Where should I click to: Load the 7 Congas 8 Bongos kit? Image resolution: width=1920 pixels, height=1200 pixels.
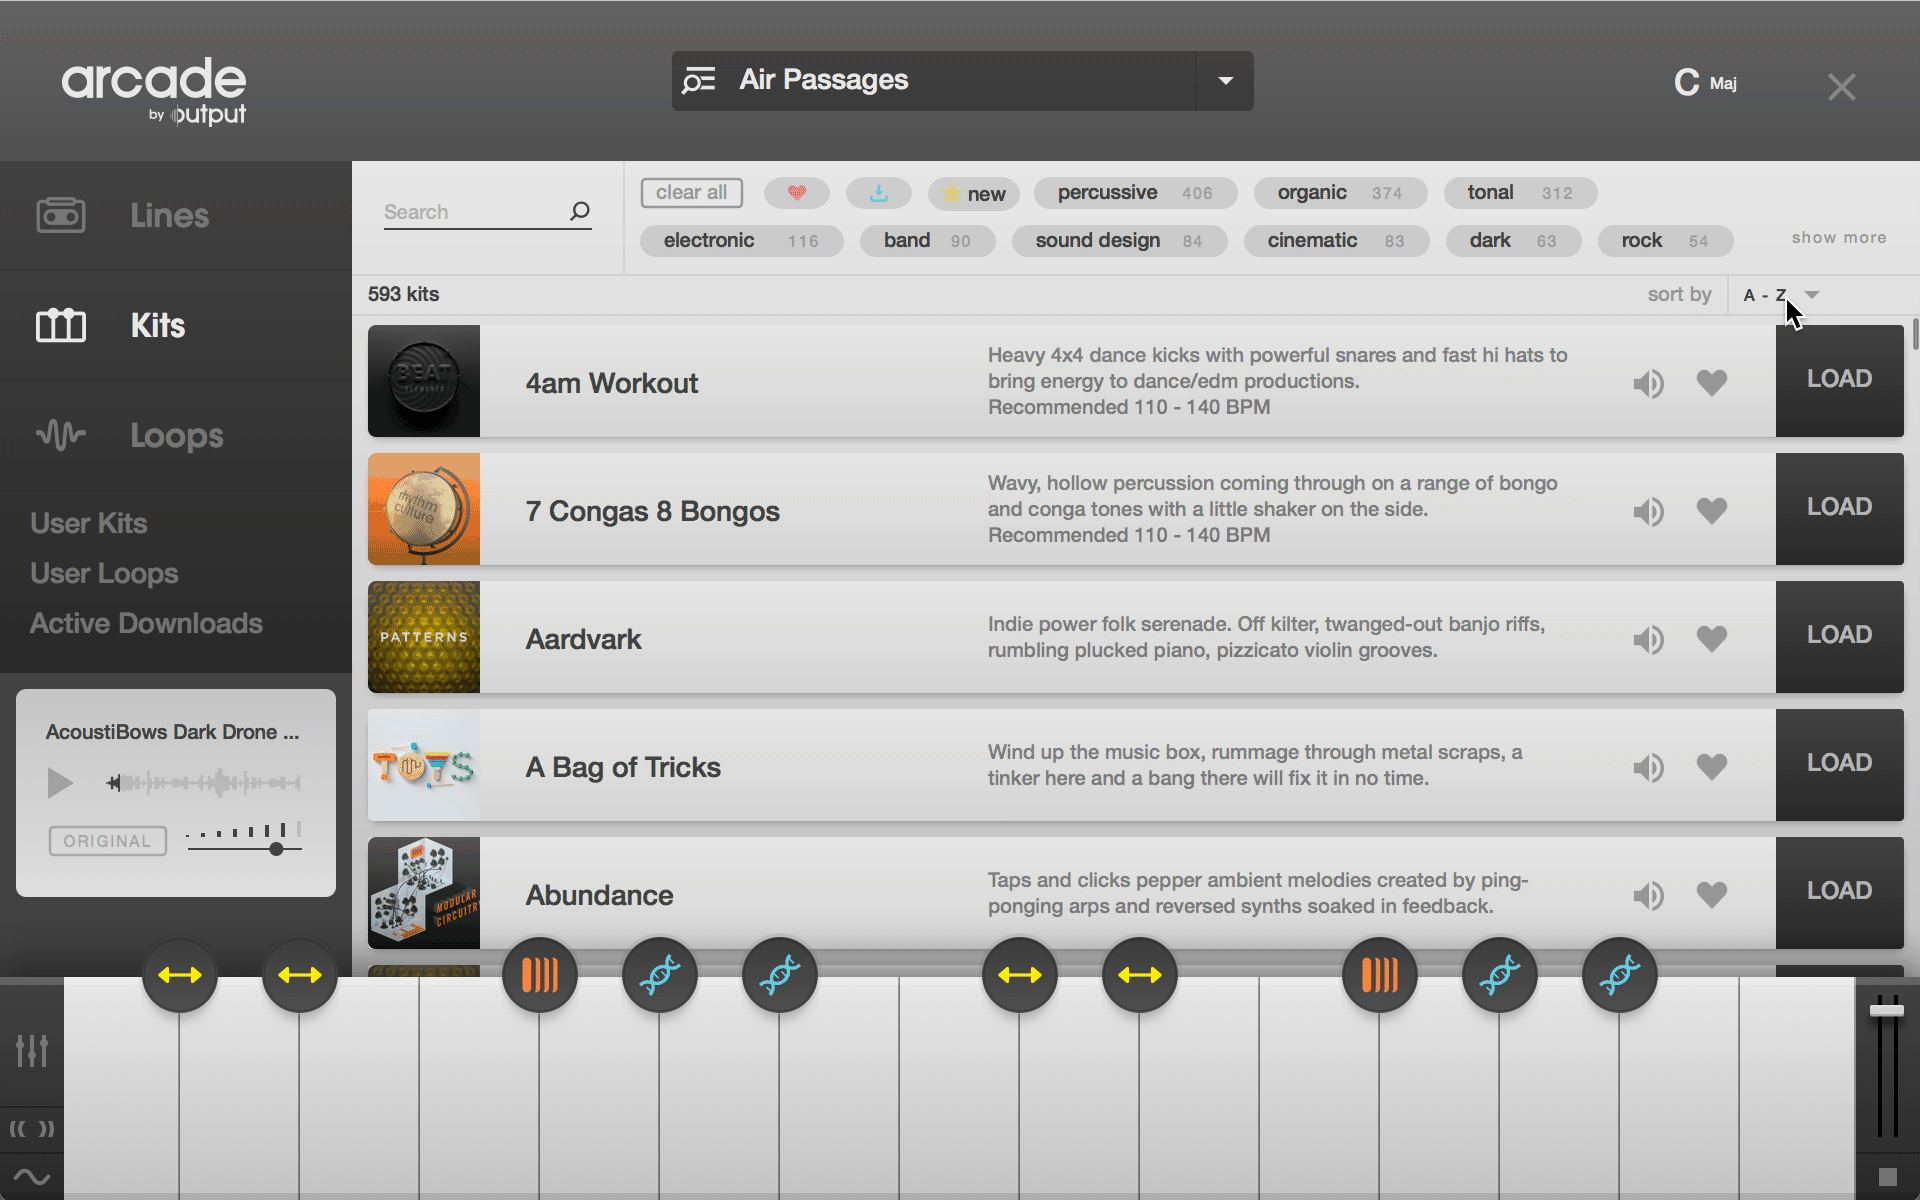click(1839, 508)
